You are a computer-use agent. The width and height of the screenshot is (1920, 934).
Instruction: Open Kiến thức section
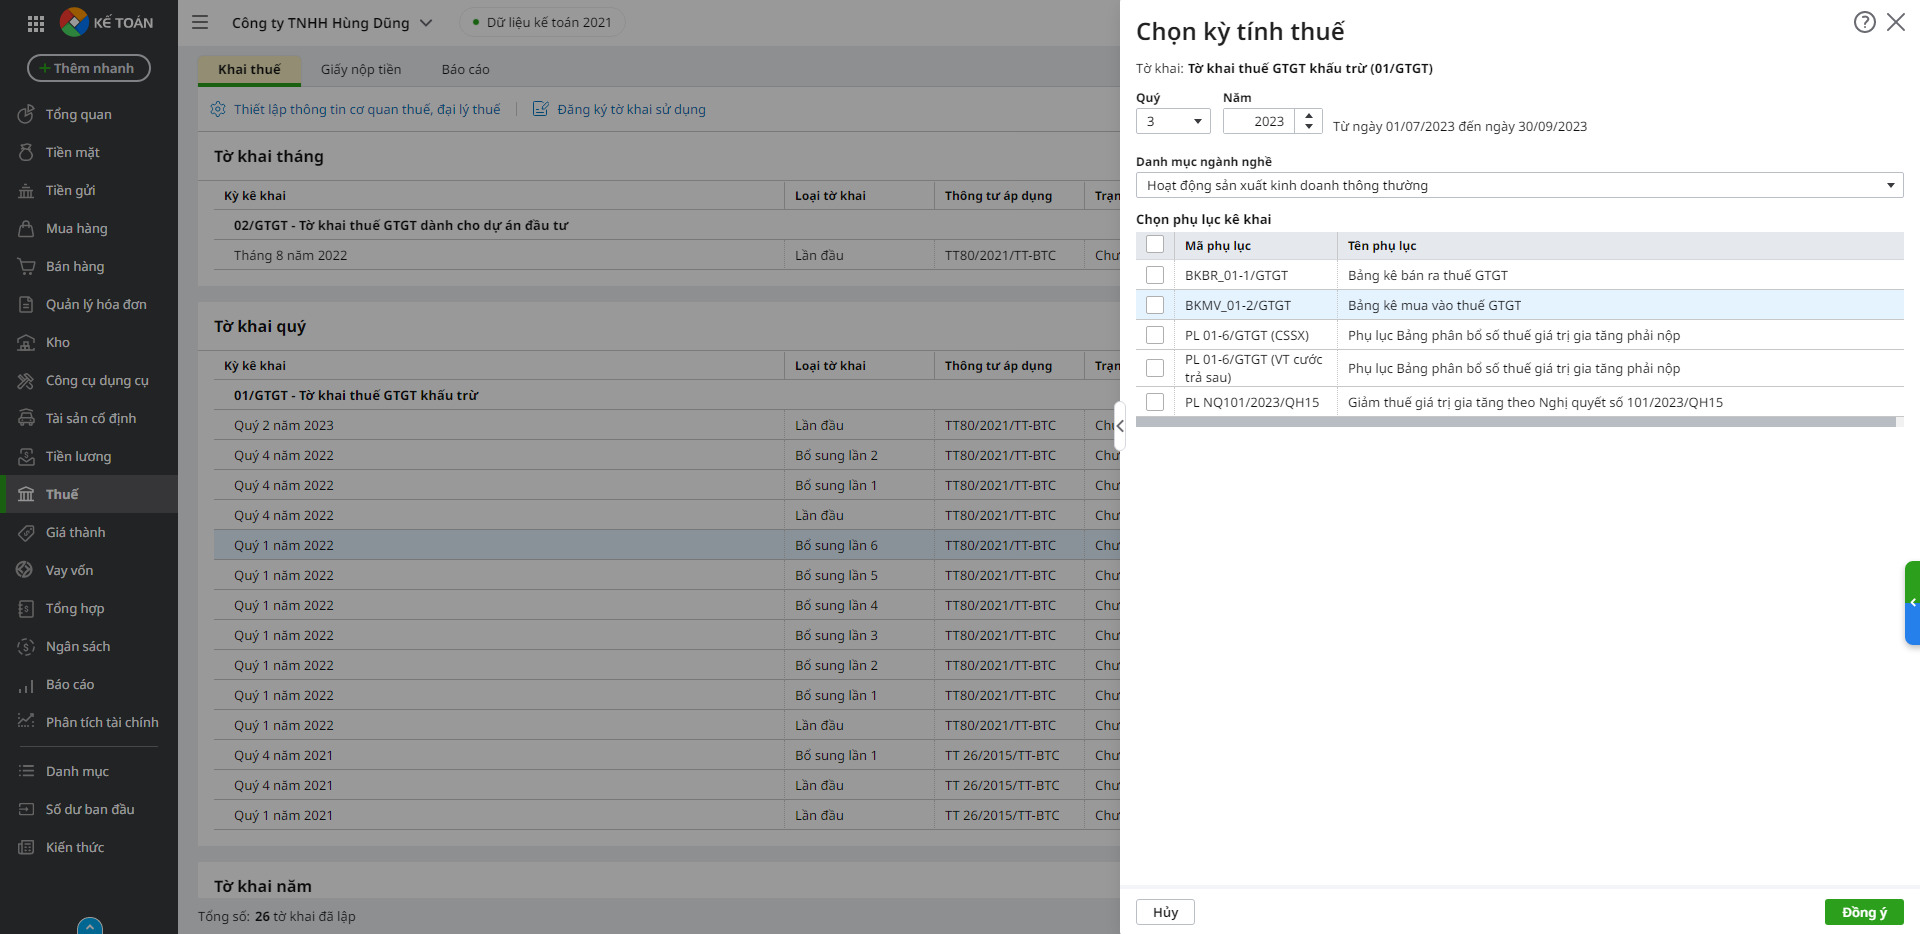coord(89,847)
